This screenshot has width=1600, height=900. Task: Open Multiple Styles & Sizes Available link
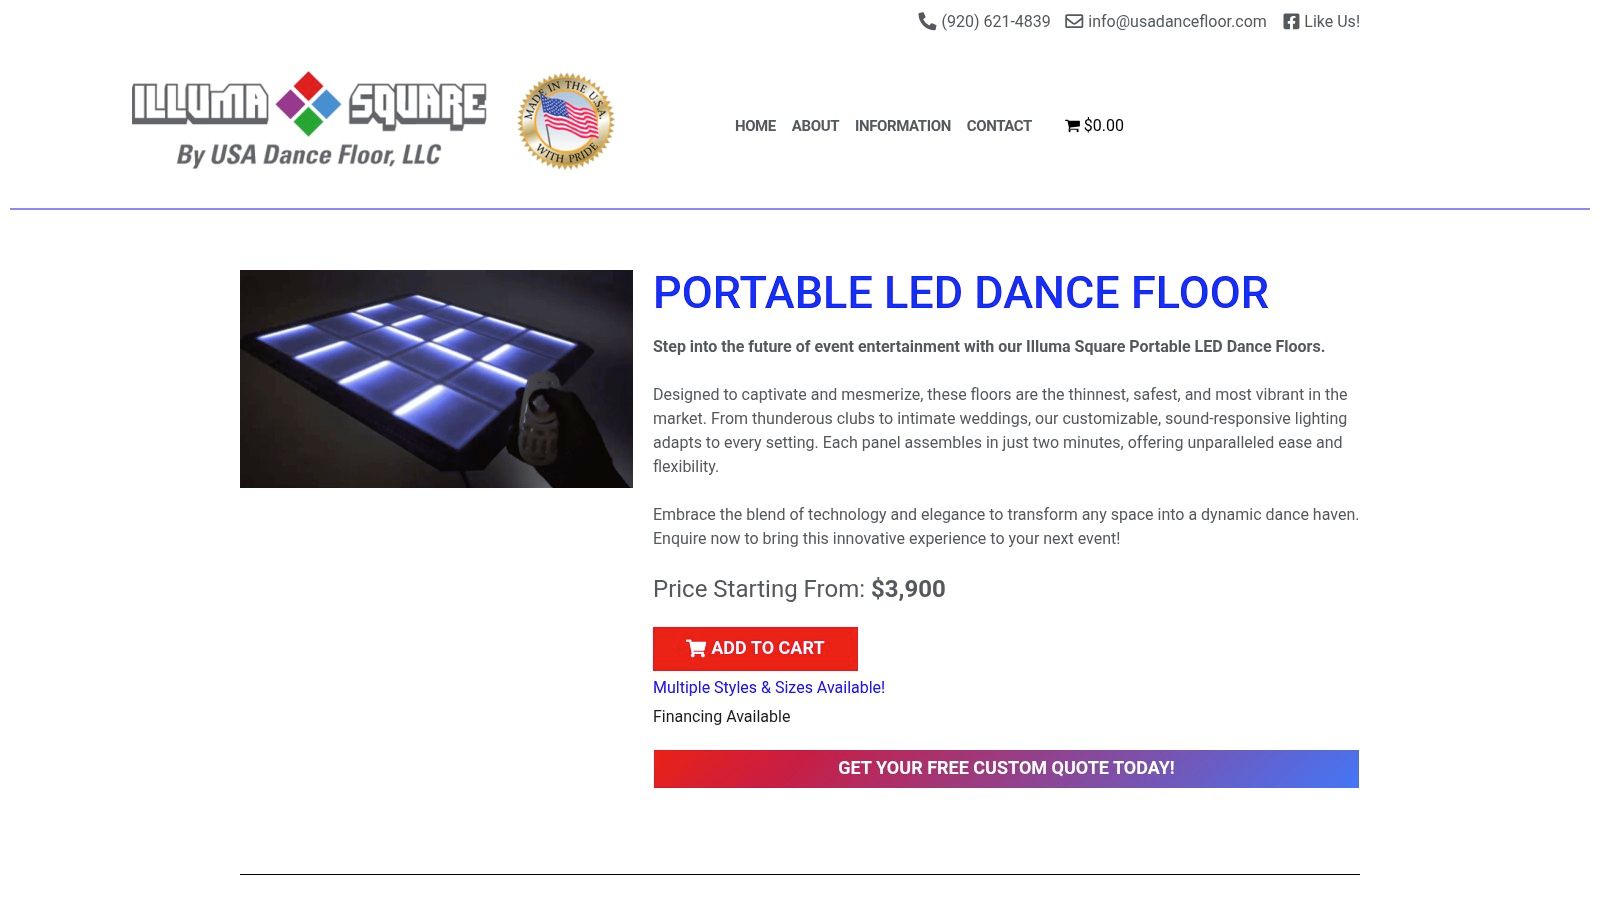[768, 687]
